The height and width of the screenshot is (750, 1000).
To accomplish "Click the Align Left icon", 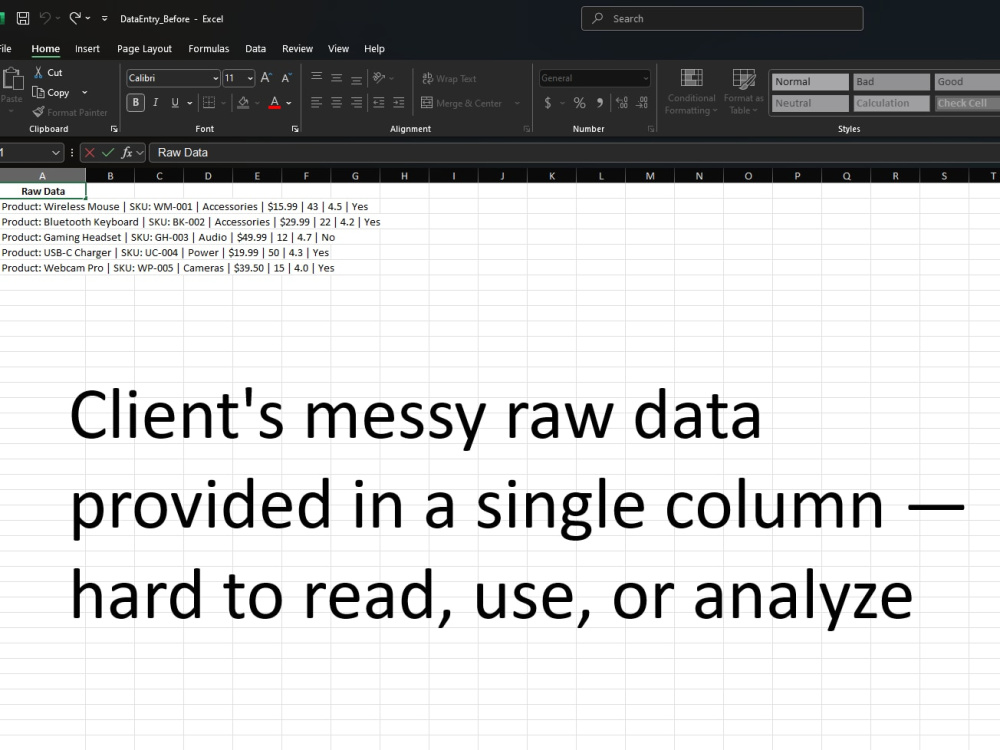I will click(x=316, y=103).
